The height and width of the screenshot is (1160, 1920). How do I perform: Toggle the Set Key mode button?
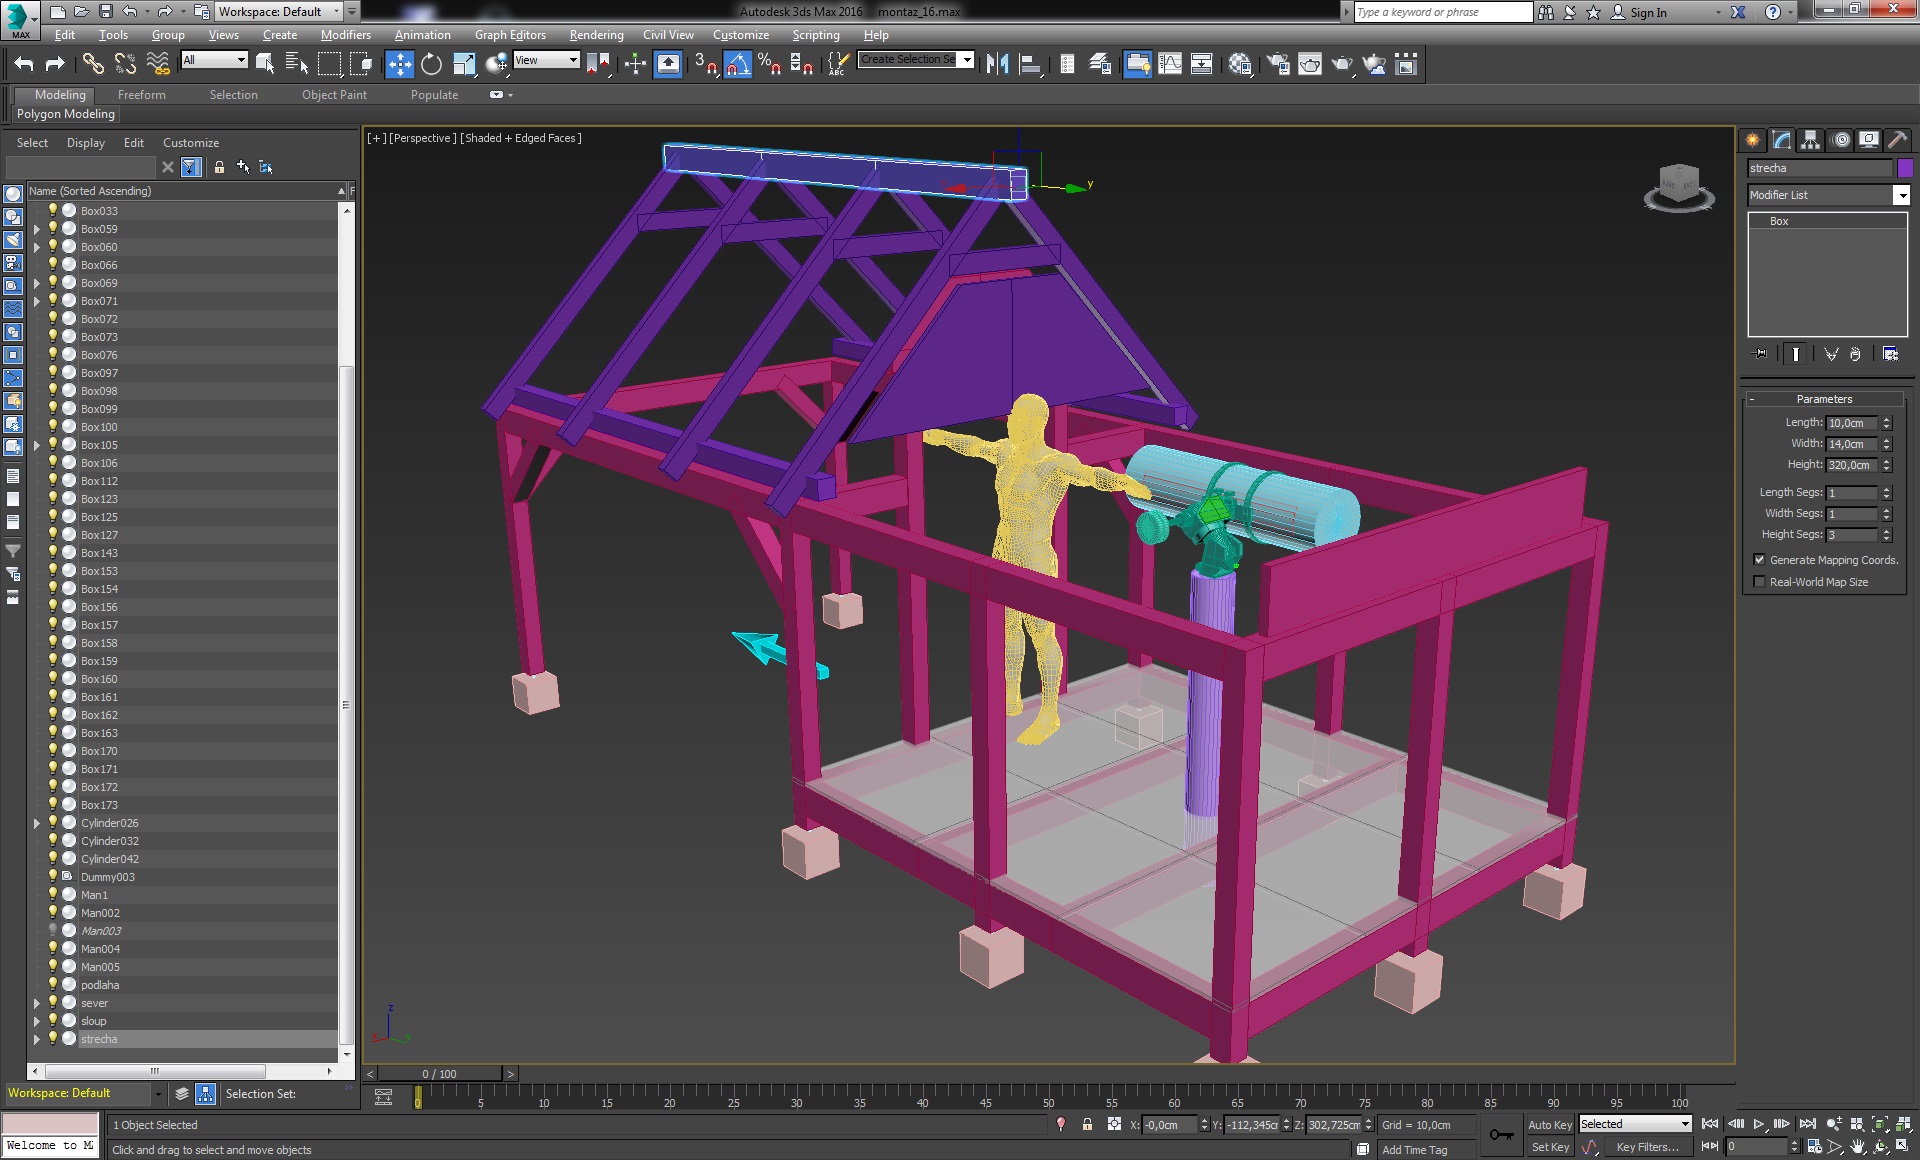pyautogui.click(x=1549, y=1147)
